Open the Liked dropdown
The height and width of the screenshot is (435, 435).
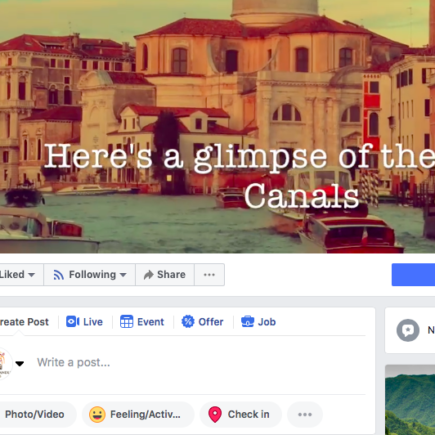(21, 275)
